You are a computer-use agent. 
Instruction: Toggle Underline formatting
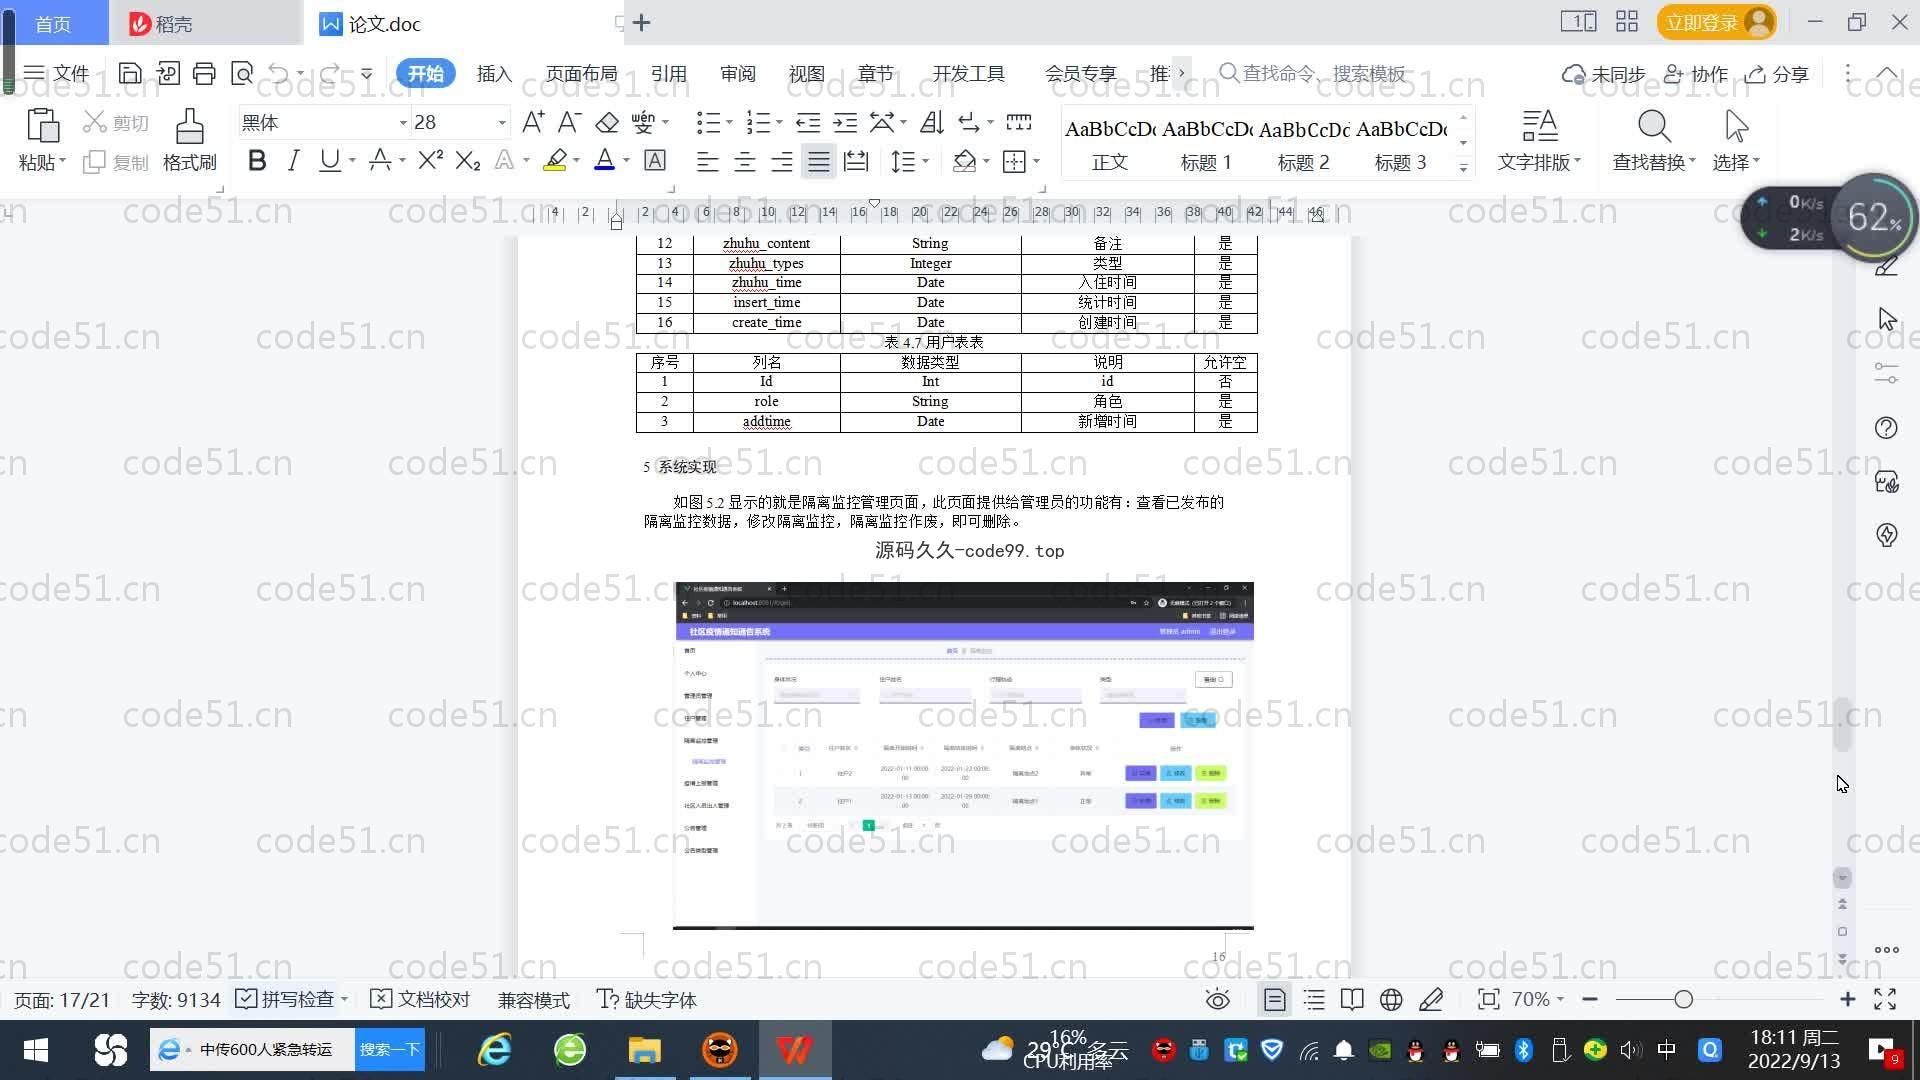pyautogui.click(x=329, y=160)
